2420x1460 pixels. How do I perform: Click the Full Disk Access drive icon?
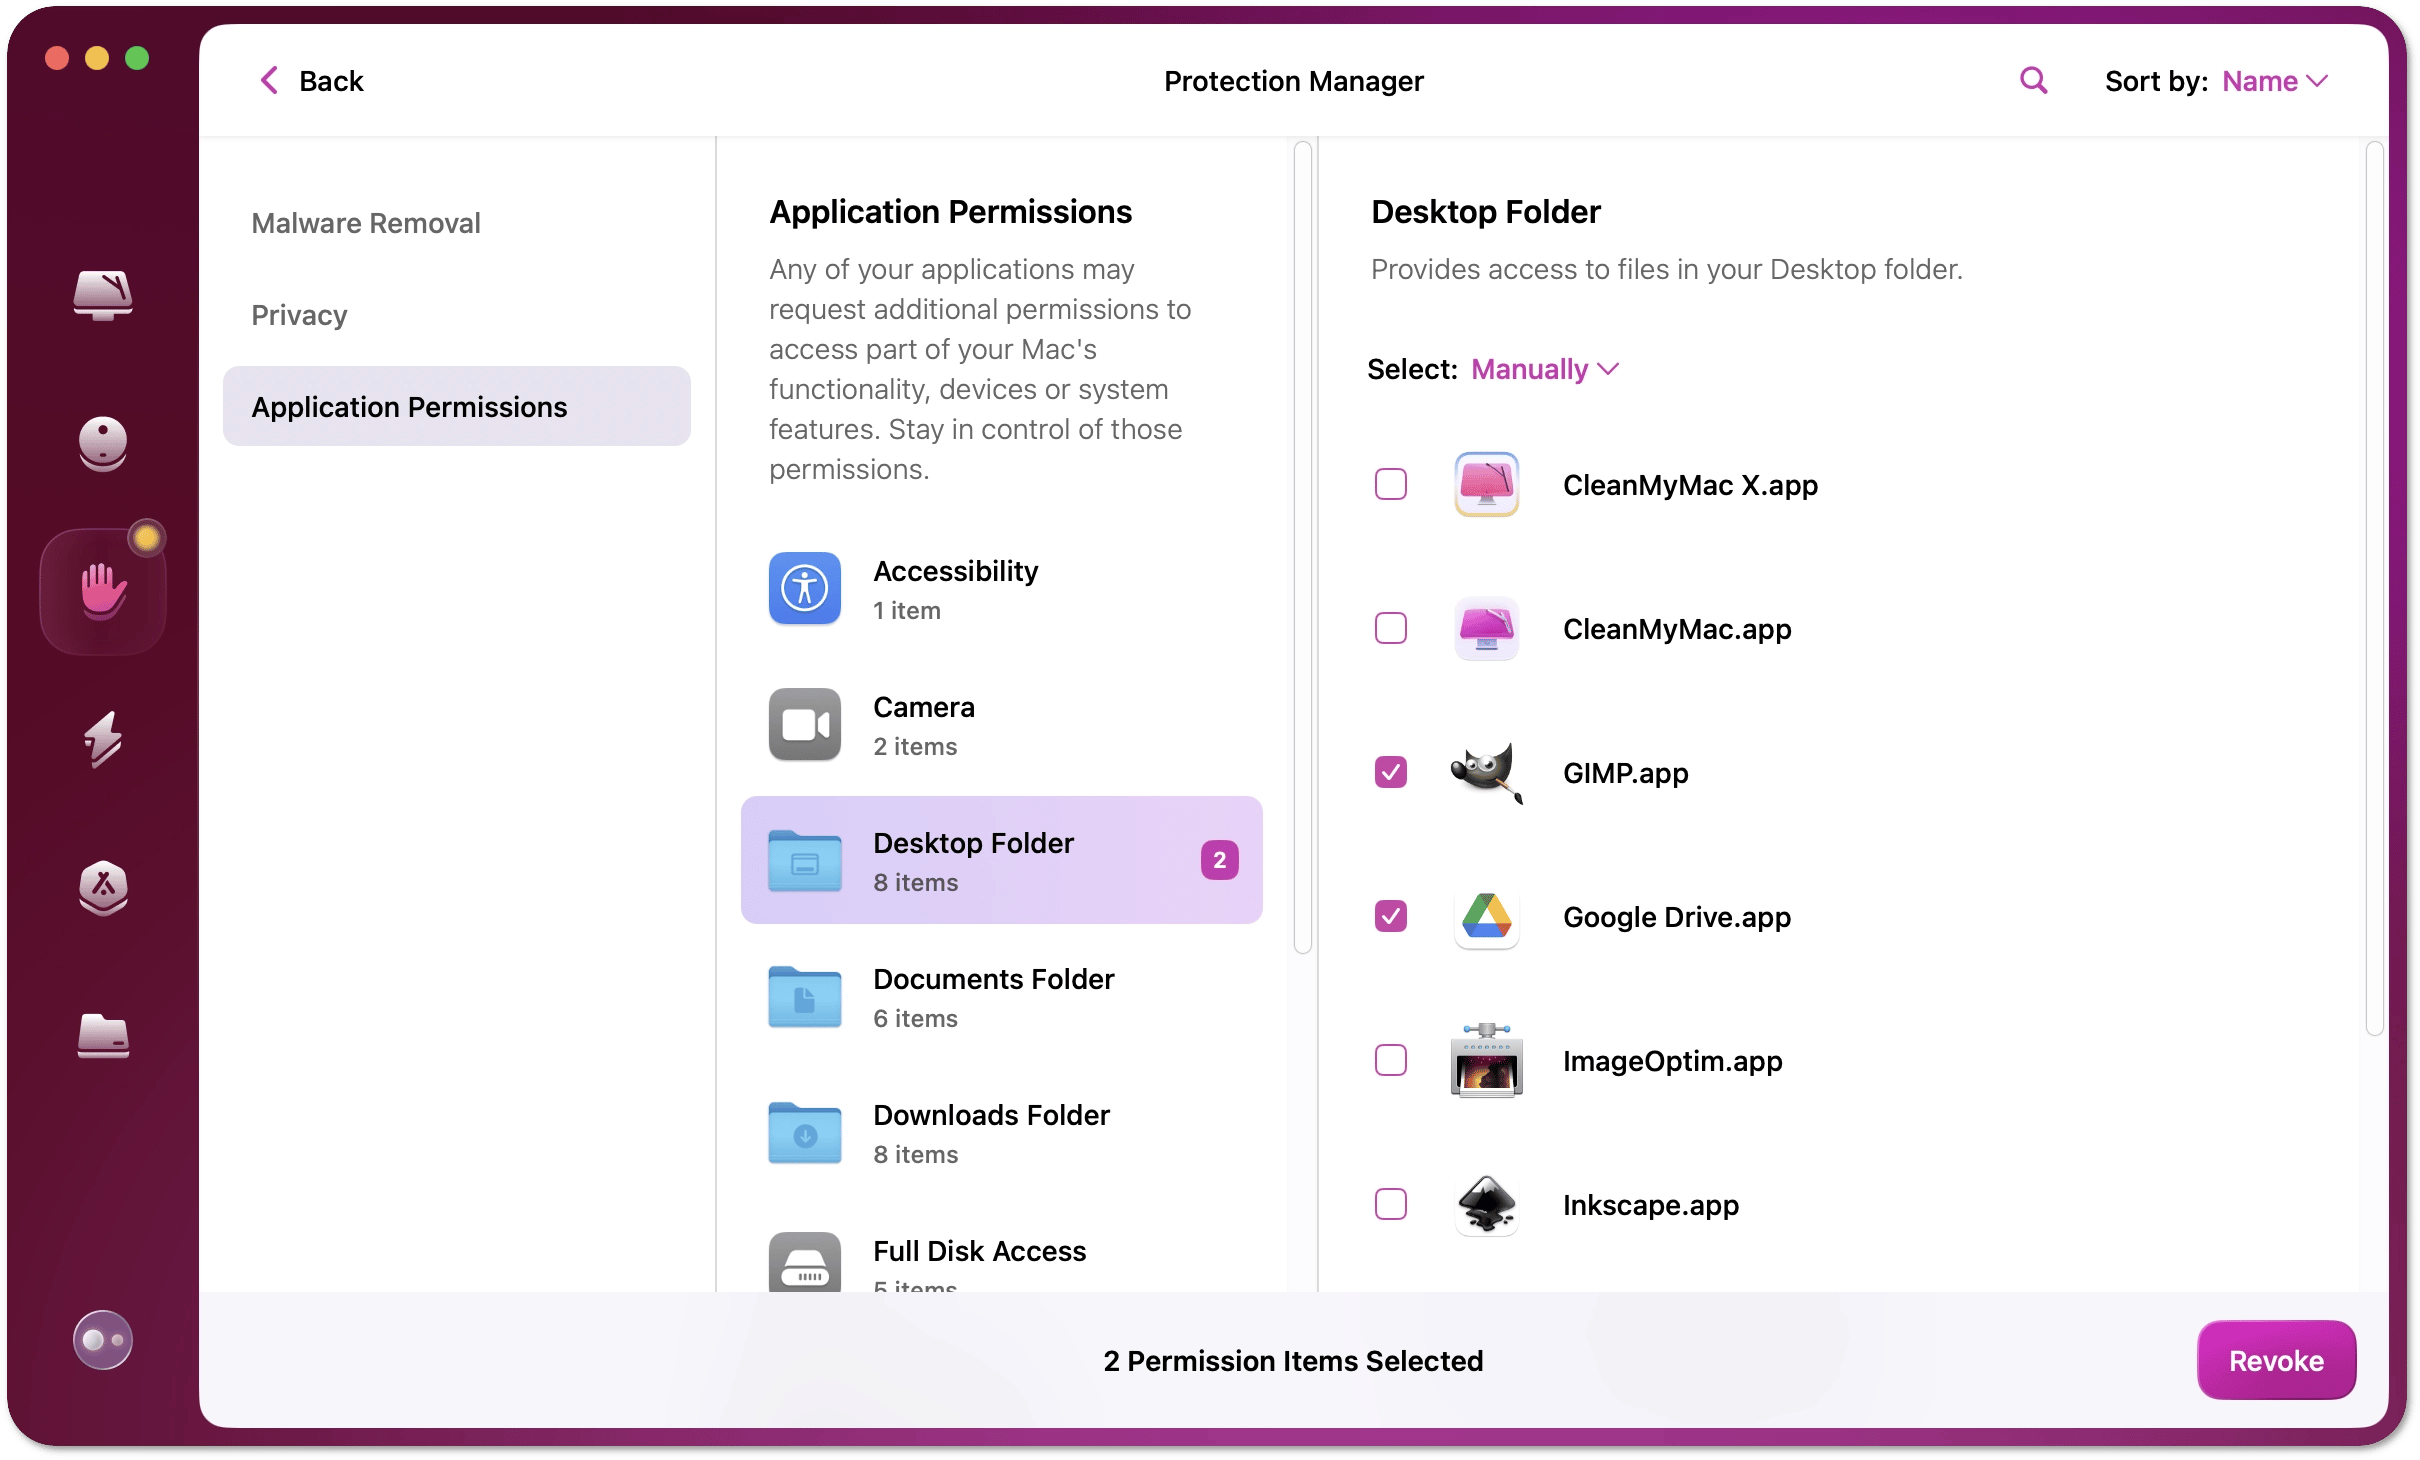[805, 1262]
